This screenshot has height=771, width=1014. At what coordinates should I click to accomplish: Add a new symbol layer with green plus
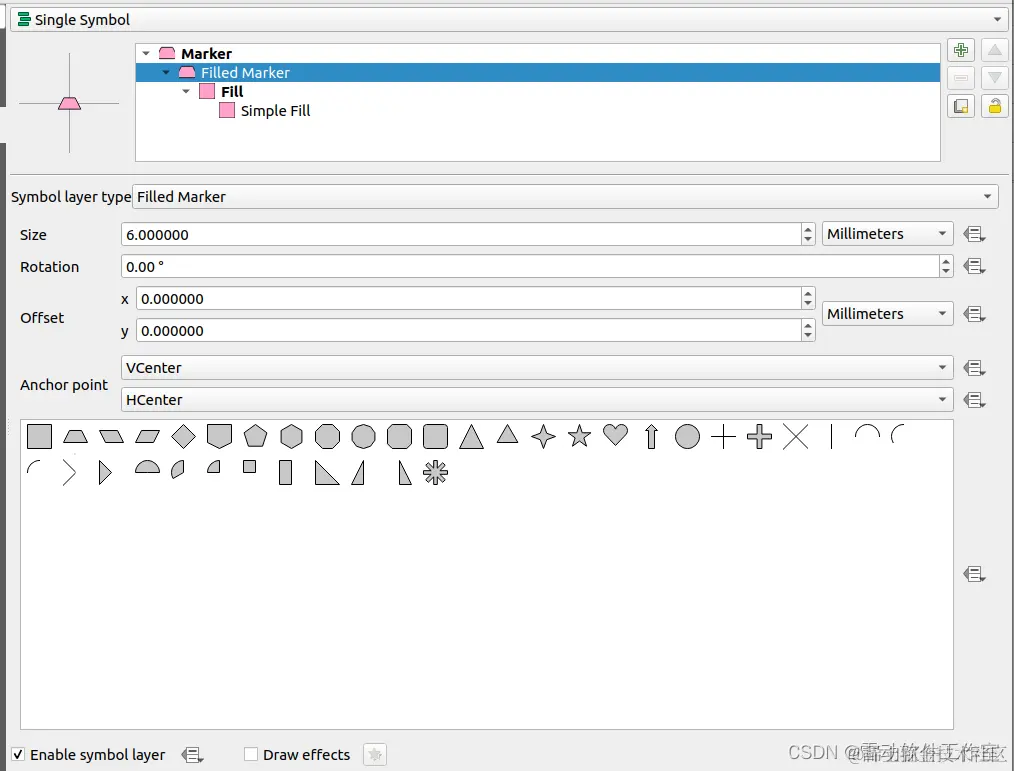click(961, 50)
